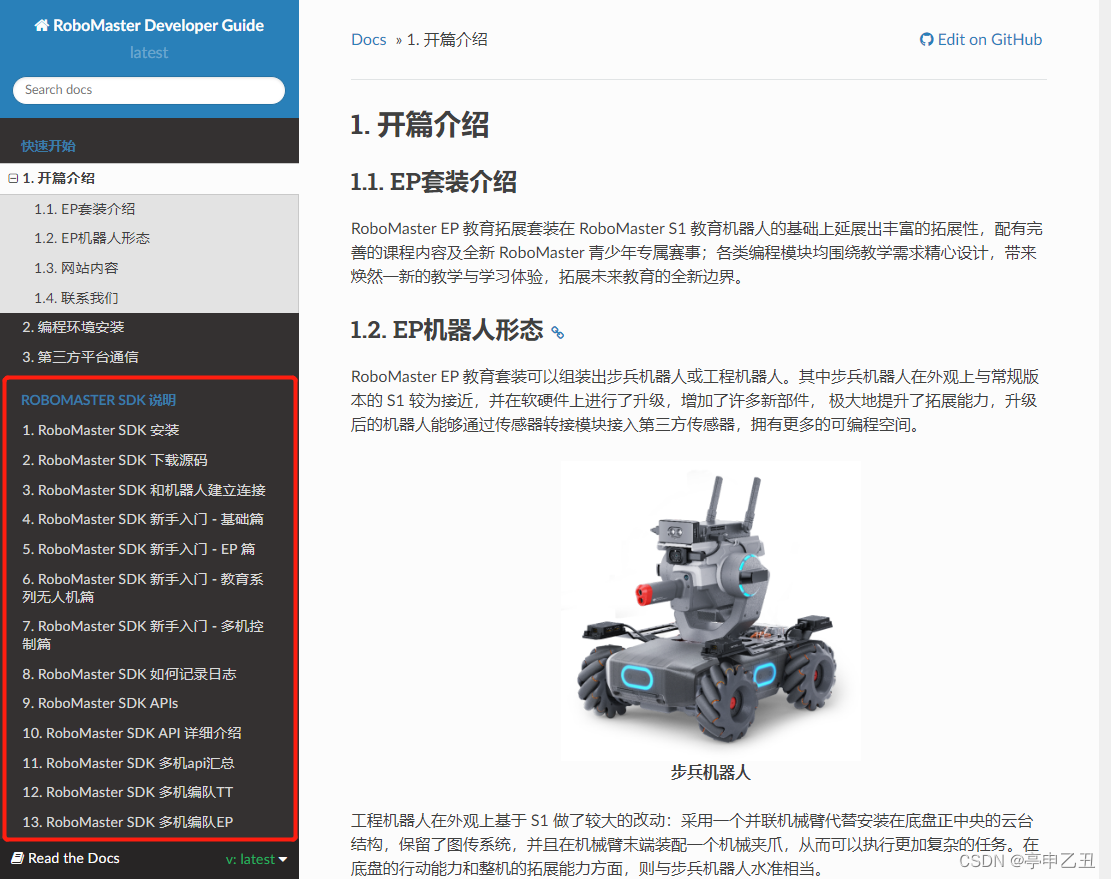
Task: Open 7. RoboMaster SDK 新手入门 - 多机控制篇
Action: [143, 635]
